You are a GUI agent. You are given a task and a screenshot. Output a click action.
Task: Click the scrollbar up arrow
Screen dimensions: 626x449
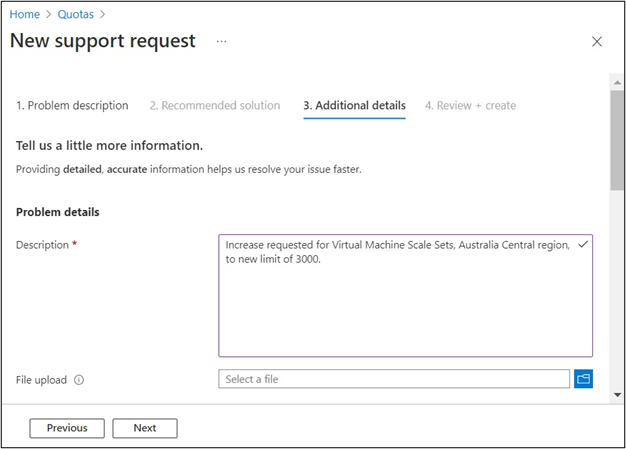617,85
